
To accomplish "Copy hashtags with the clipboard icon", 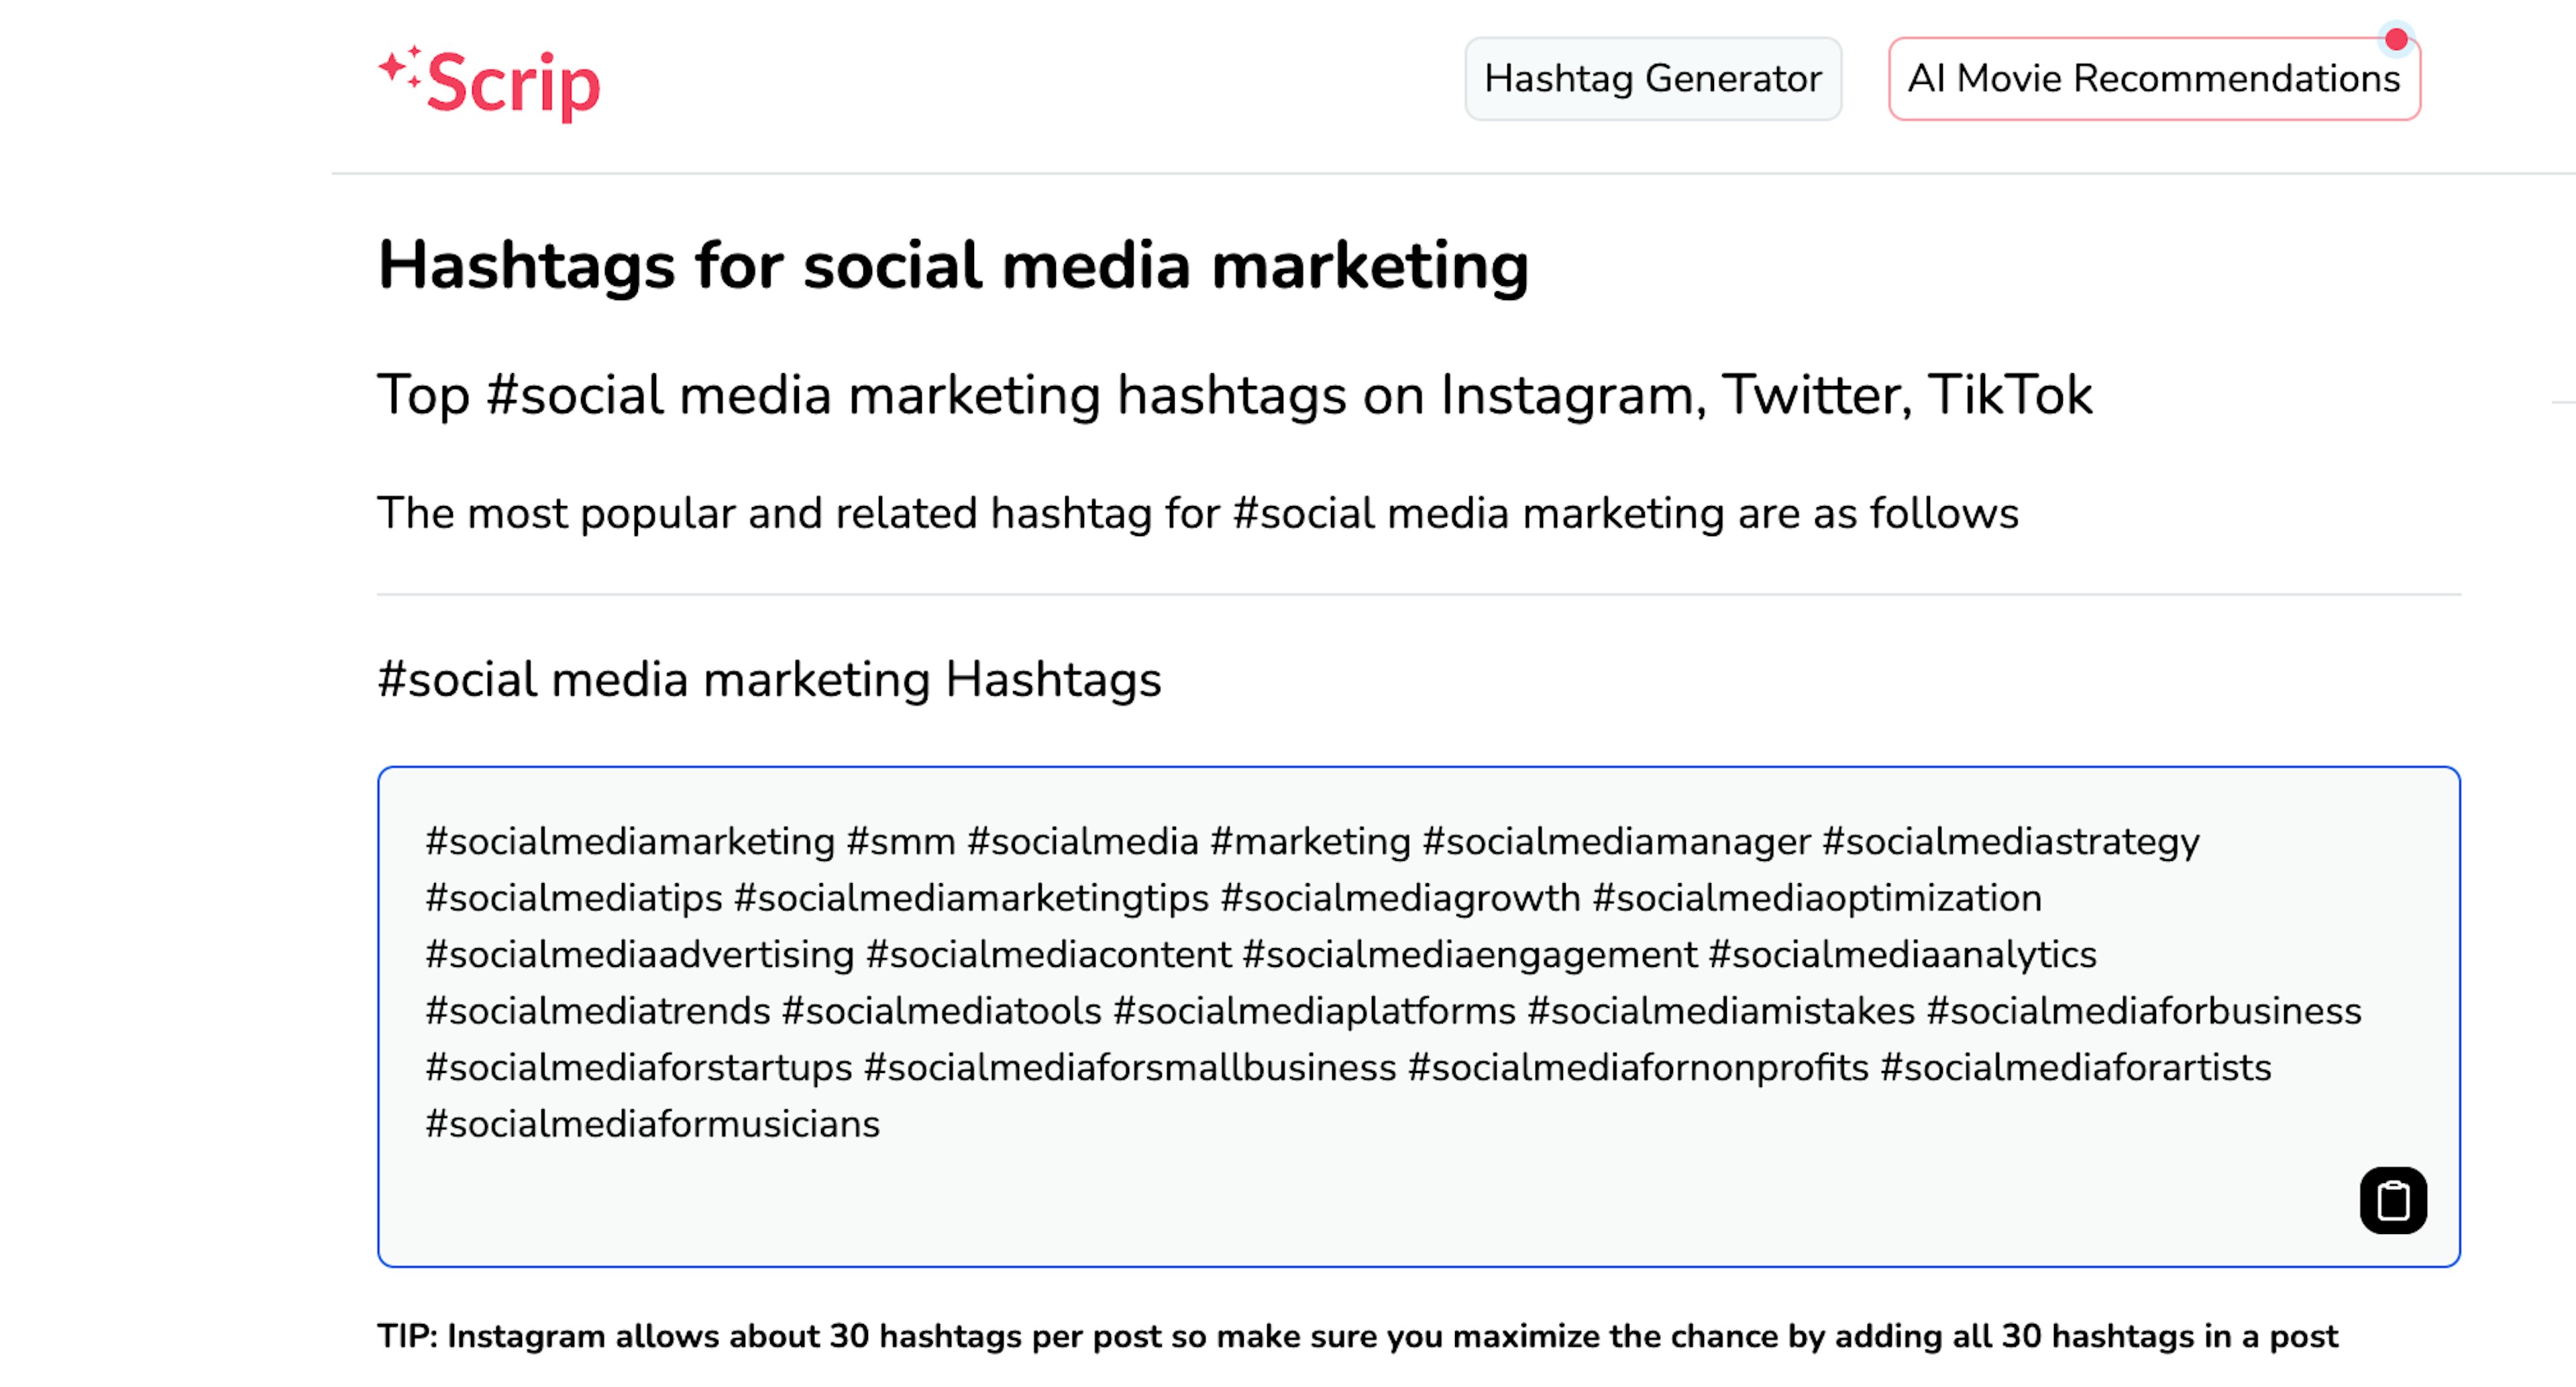I will 2393,1200.
